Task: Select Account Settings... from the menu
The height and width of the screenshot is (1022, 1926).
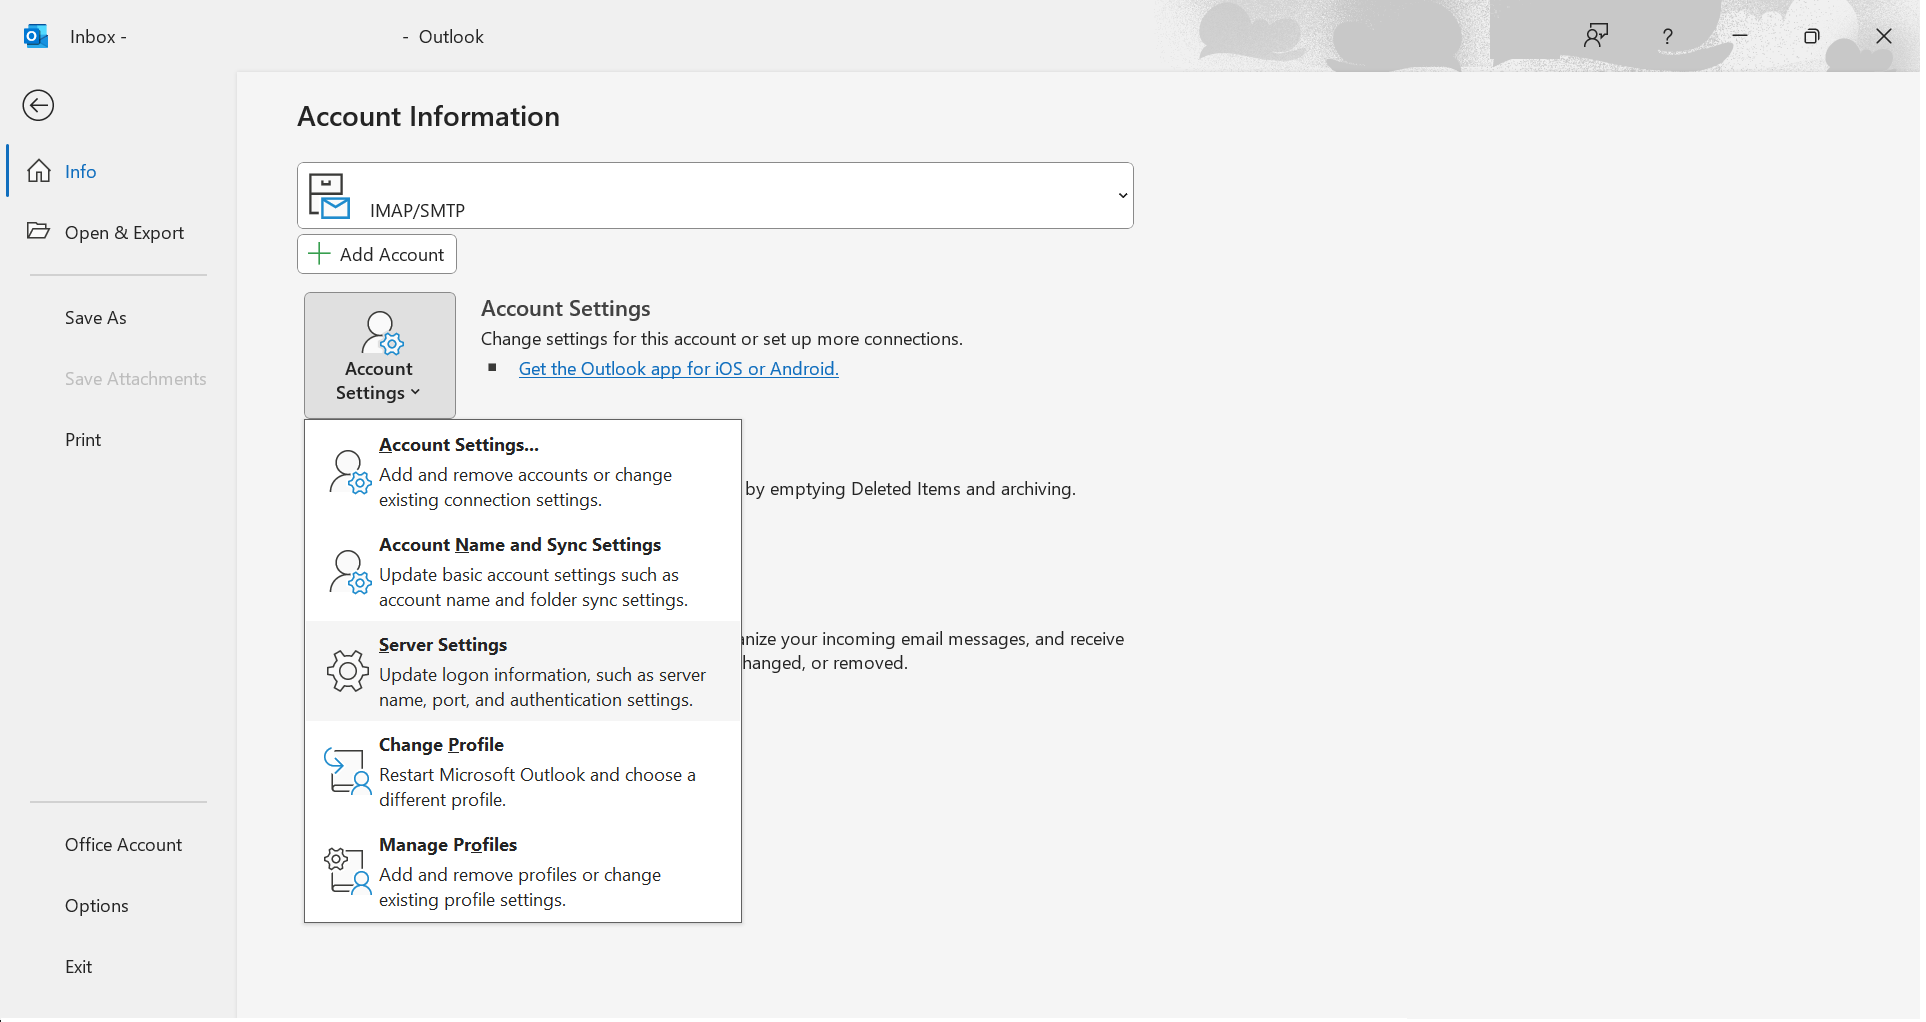Action: (523, 472)
